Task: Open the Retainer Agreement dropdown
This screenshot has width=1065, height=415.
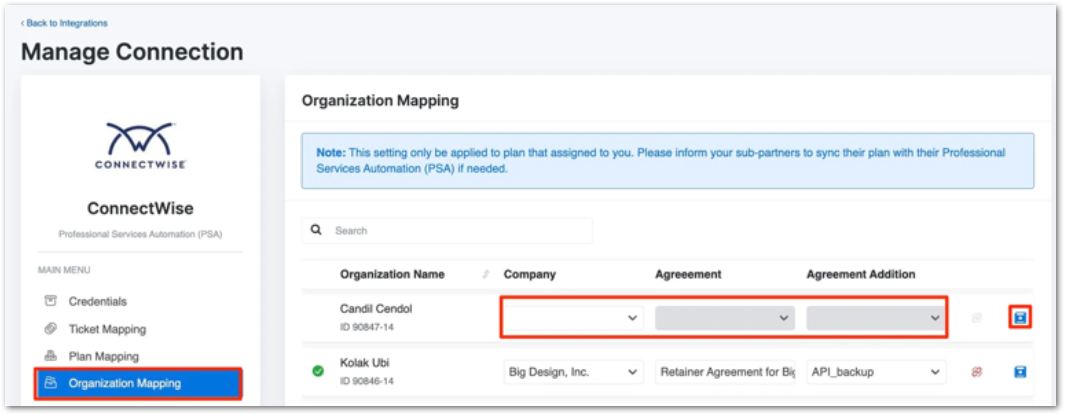Action: click(x=724, y=372)
